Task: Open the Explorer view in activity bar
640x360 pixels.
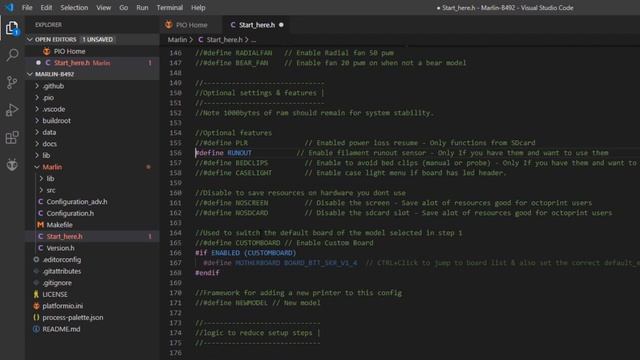Action: (x=12, y=28)
